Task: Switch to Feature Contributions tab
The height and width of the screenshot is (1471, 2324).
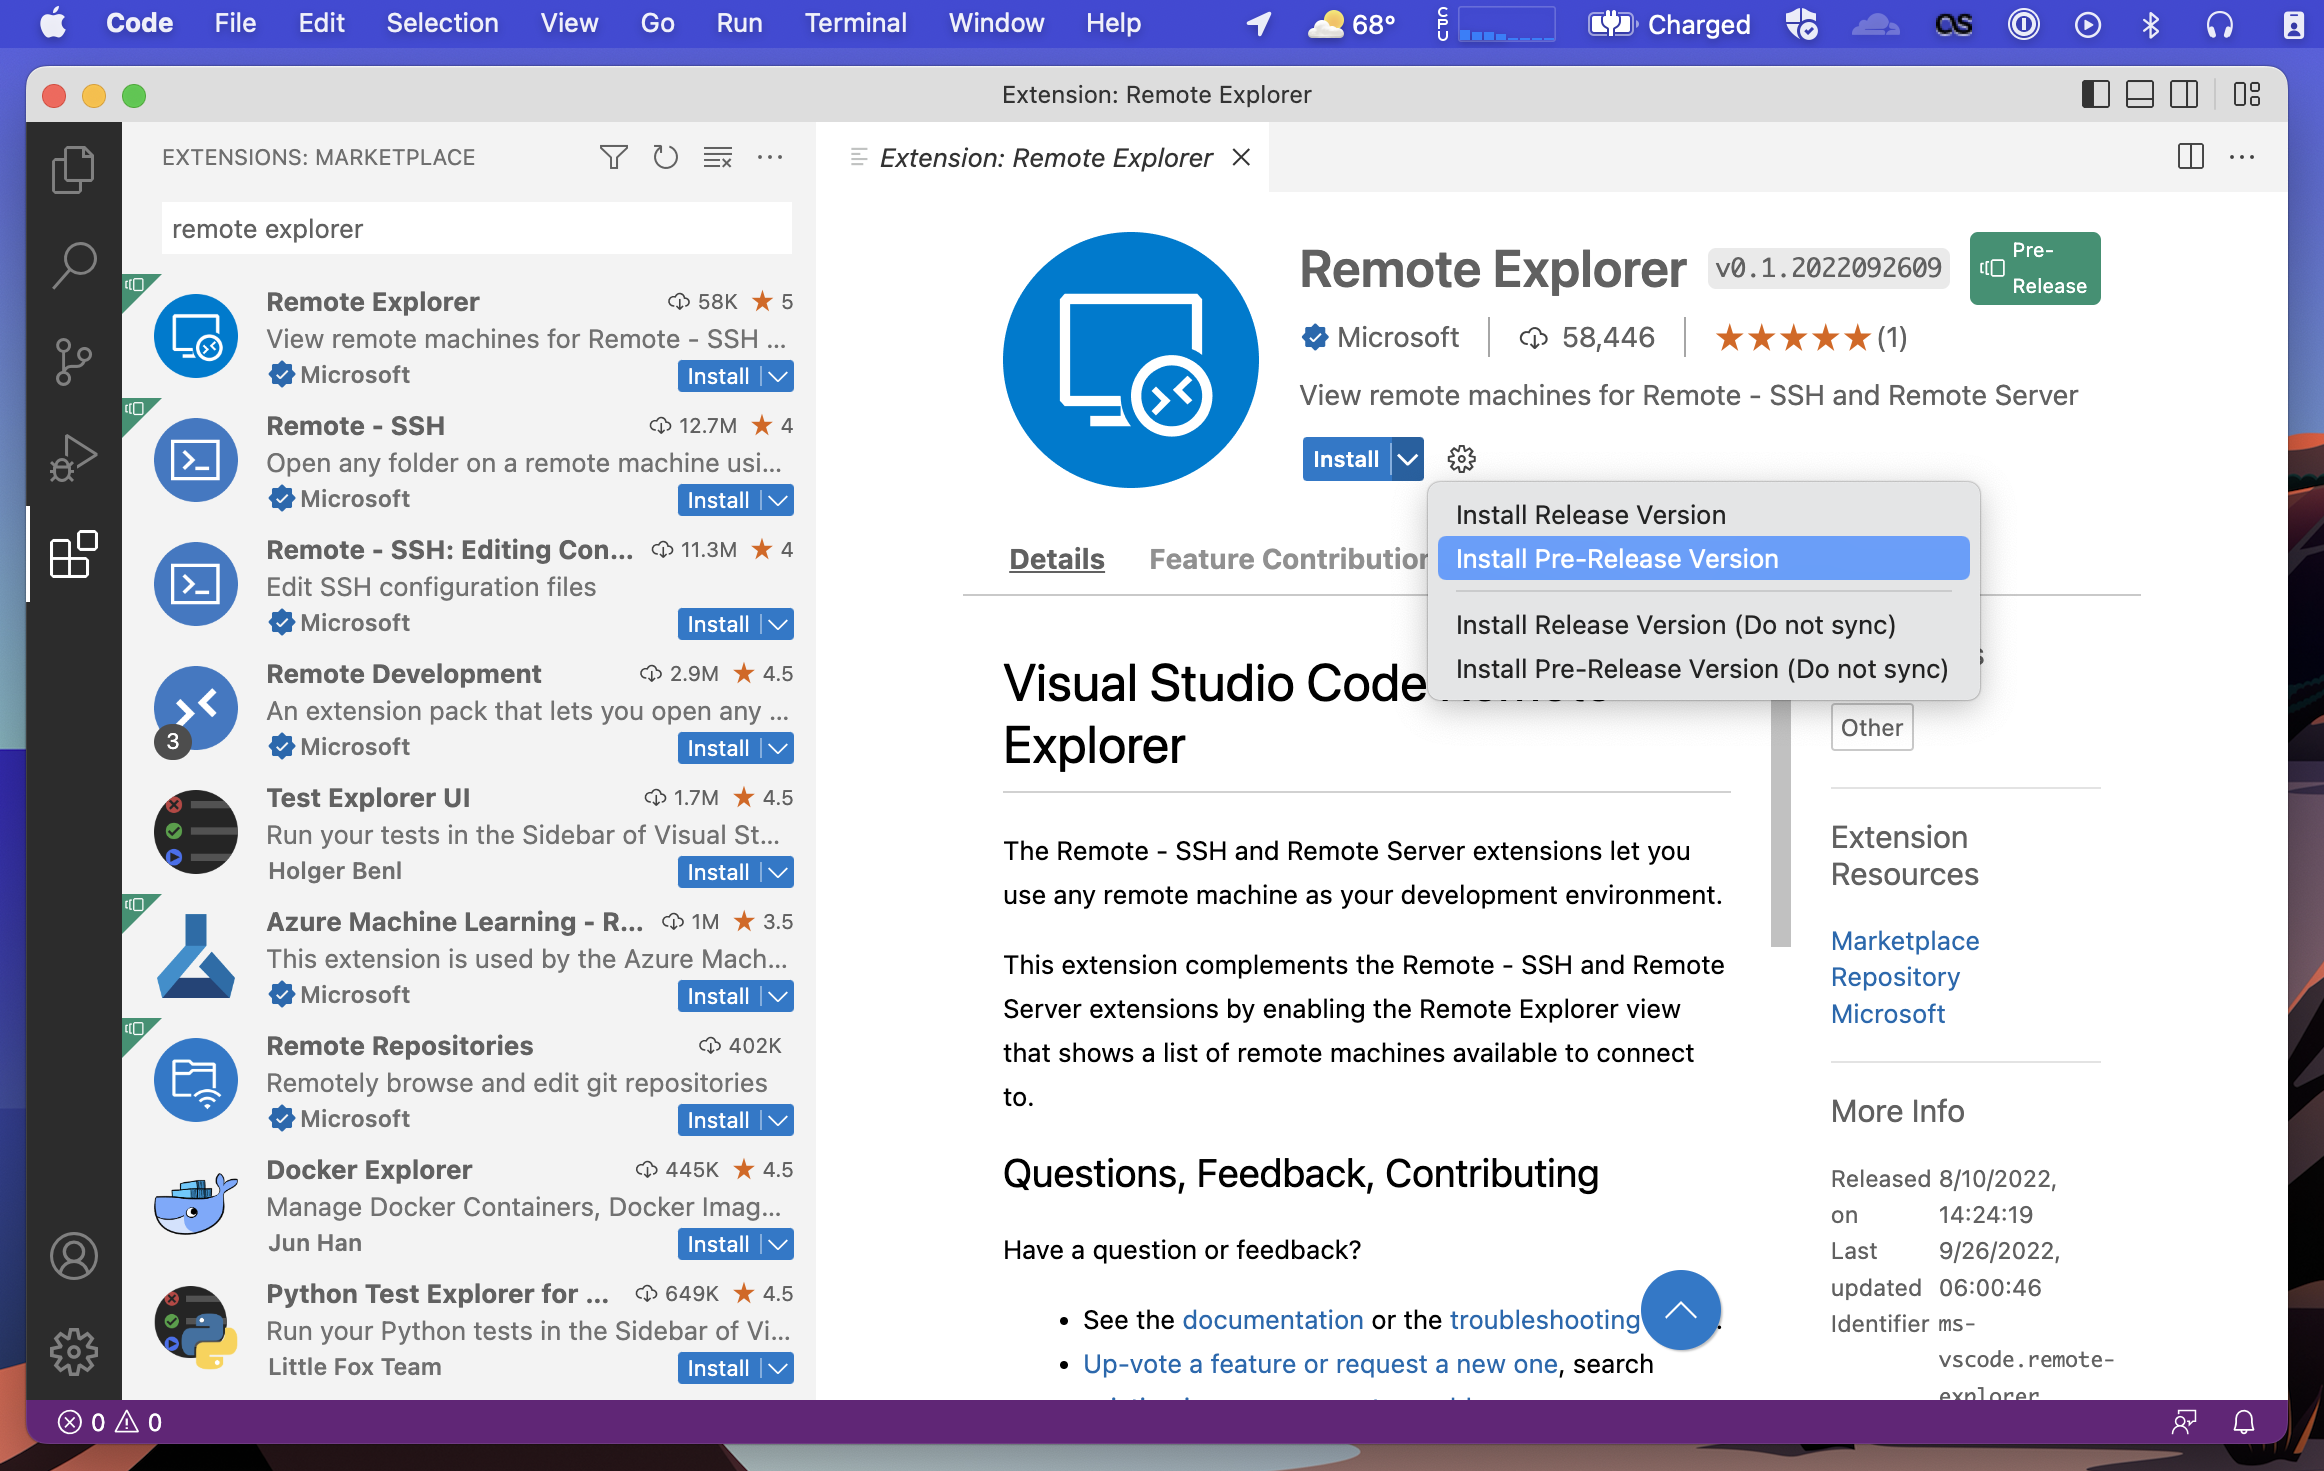Action: click(x=1289, y=558)
